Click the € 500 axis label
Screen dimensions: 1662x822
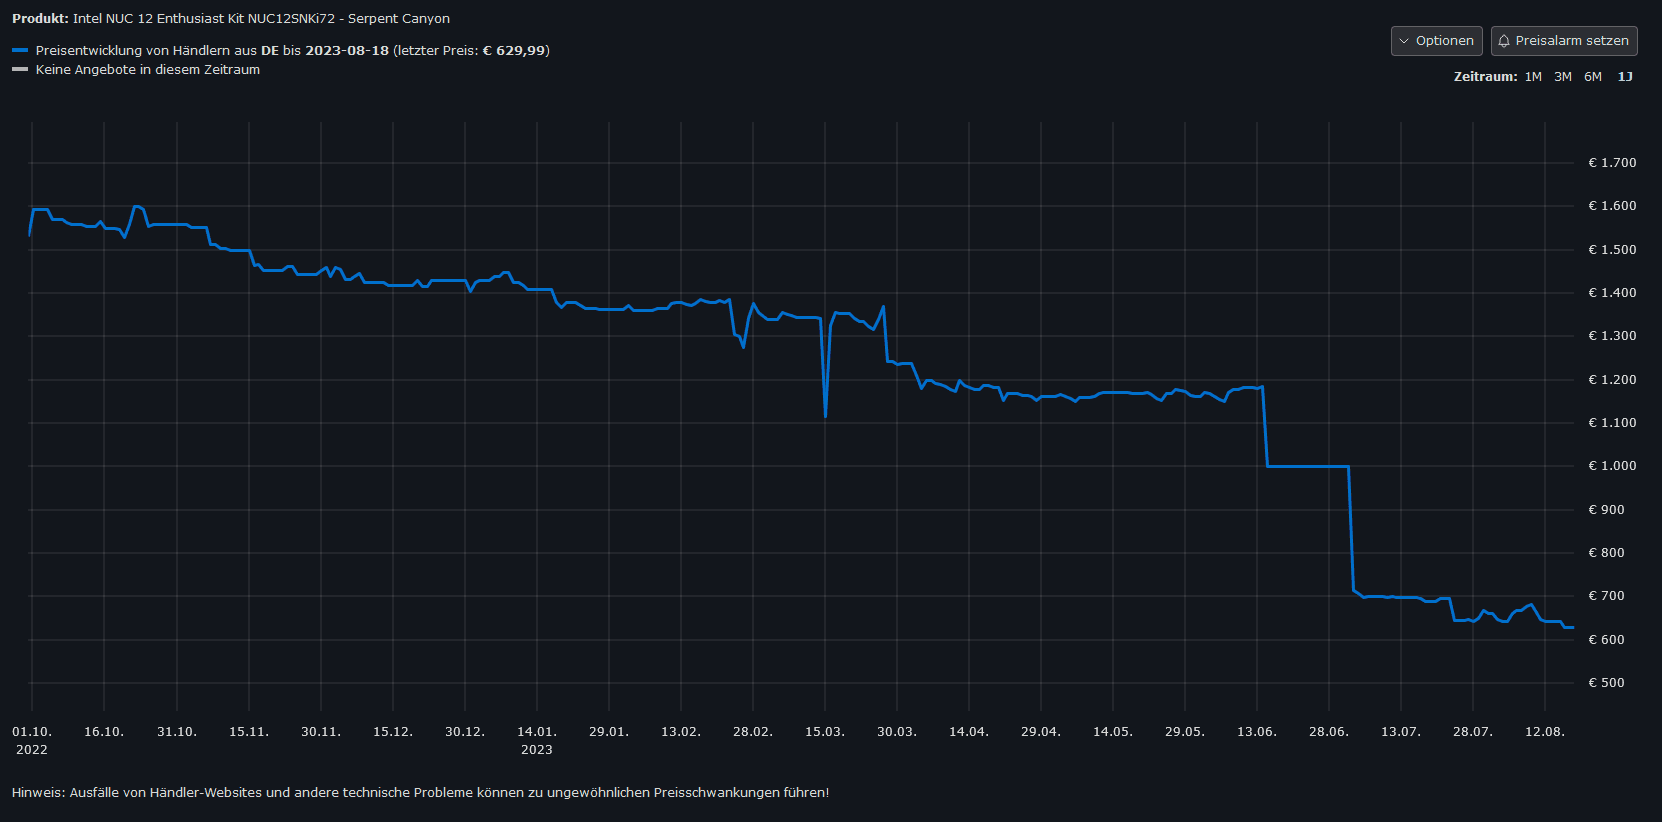click(1606, 683)
